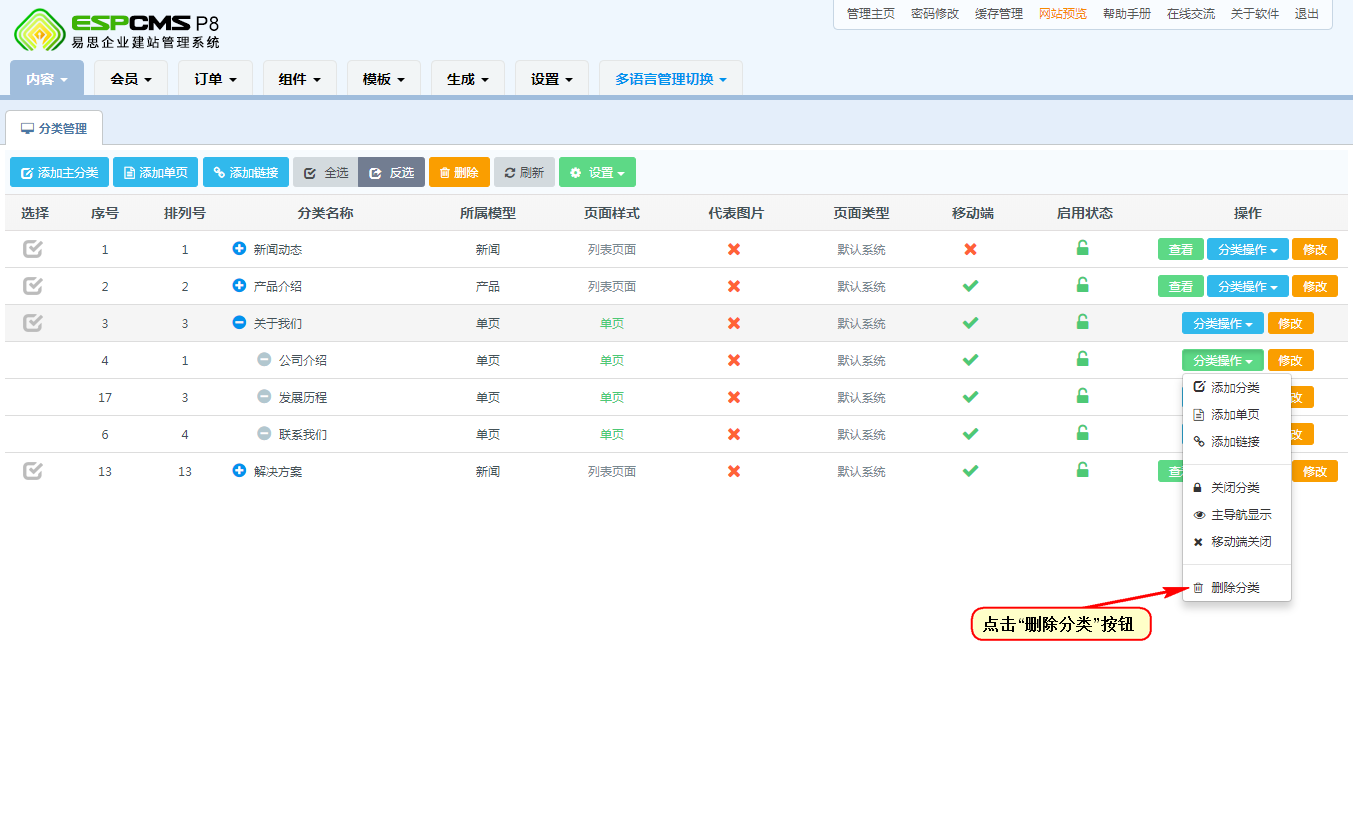
Task: Click the green lock icon for 关于我们
Action: point(1082,322)
